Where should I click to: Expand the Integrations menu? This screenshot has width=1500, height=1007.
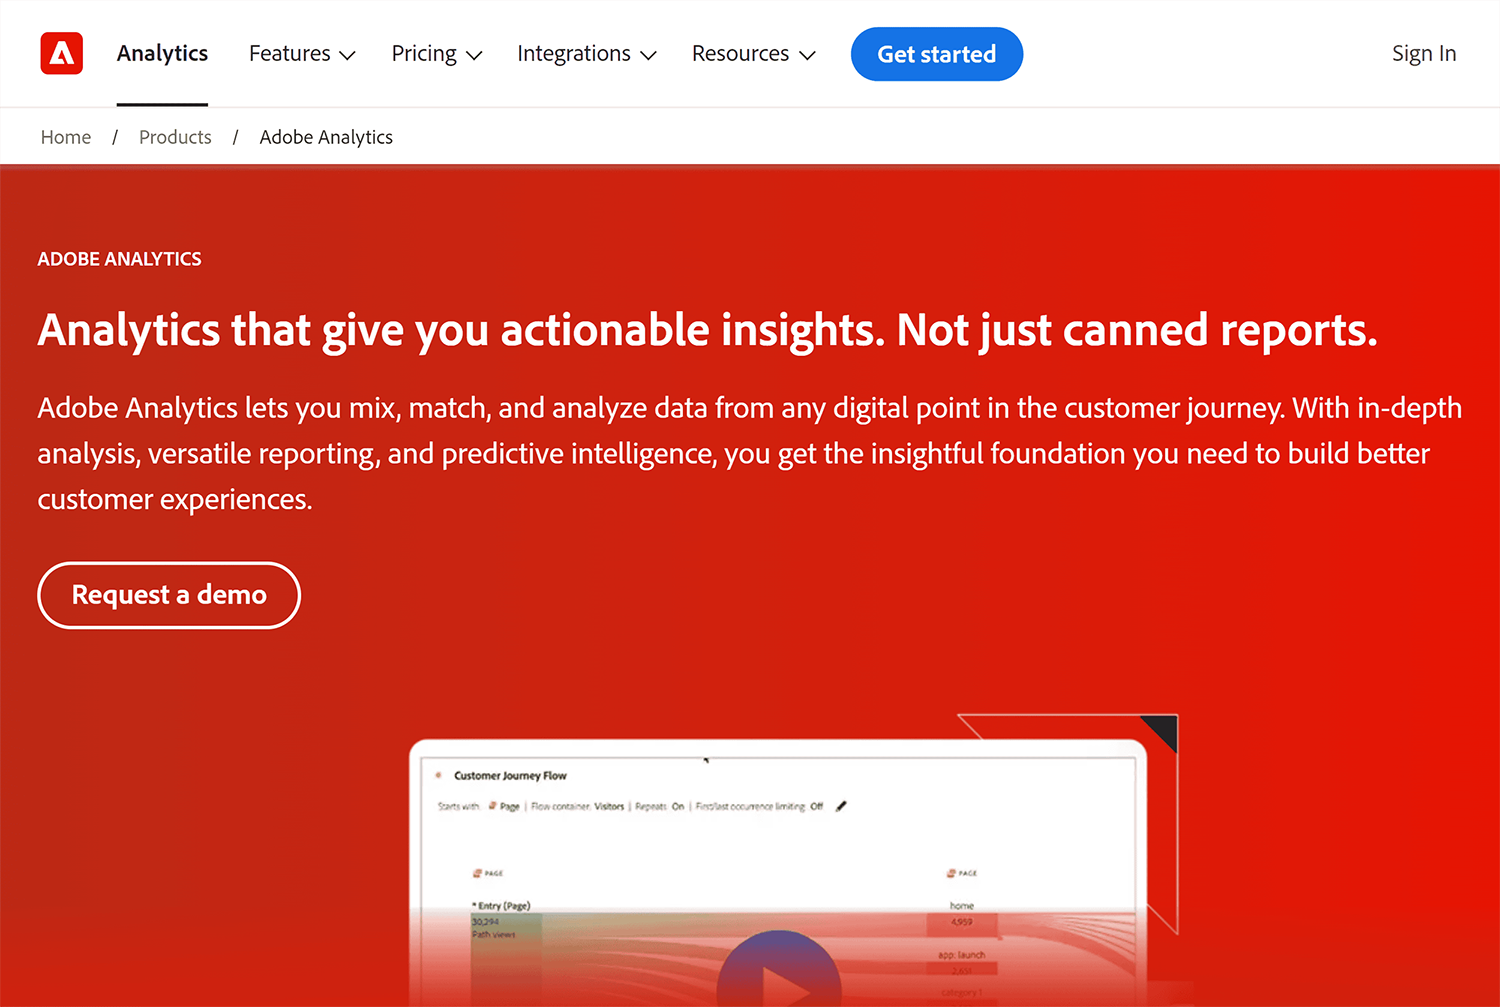587,54
